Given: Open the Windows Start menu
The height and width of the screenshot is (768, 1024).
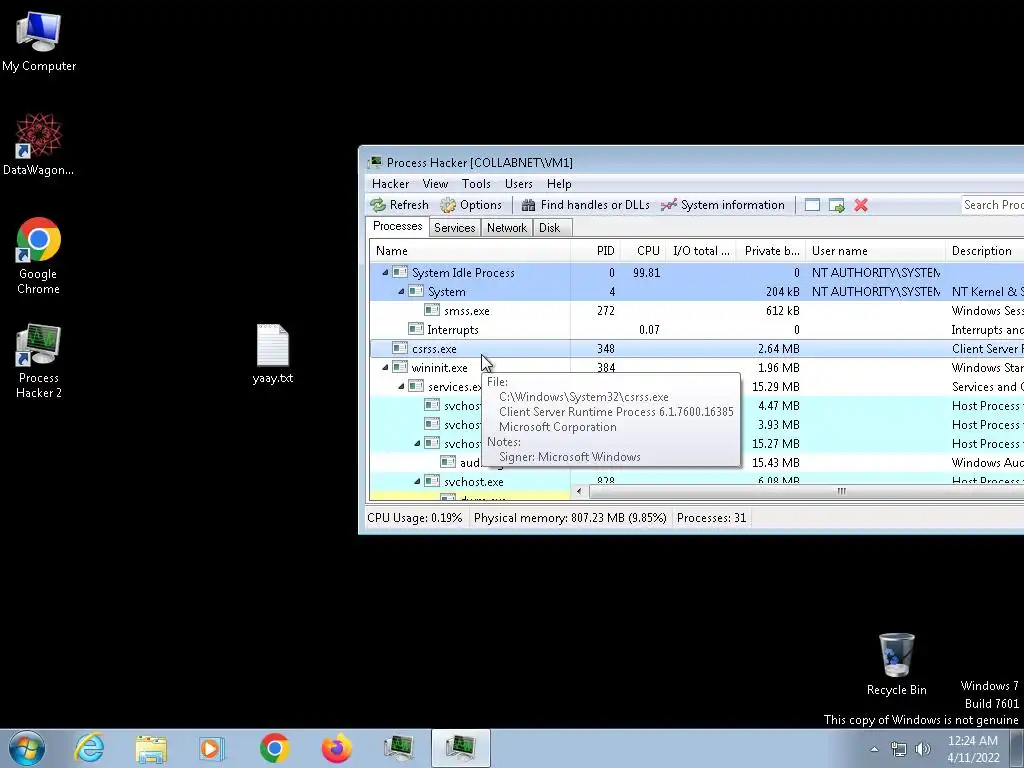Looking at the screenshot, I should [27, 748].
